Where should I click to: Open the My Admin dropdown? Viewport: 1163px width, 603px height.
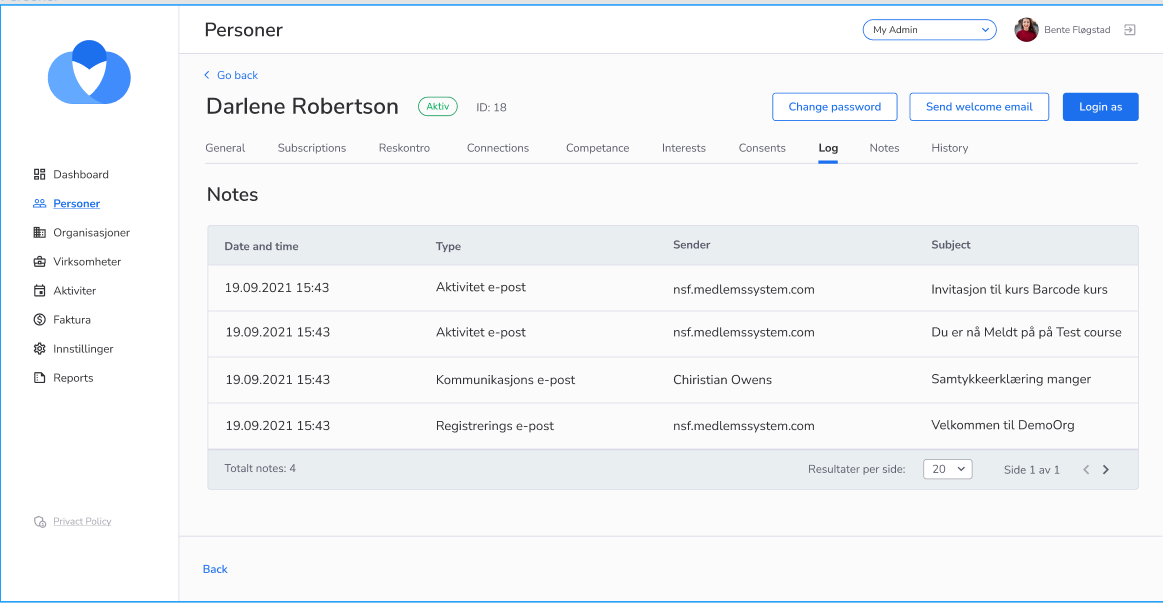[929, 30]
